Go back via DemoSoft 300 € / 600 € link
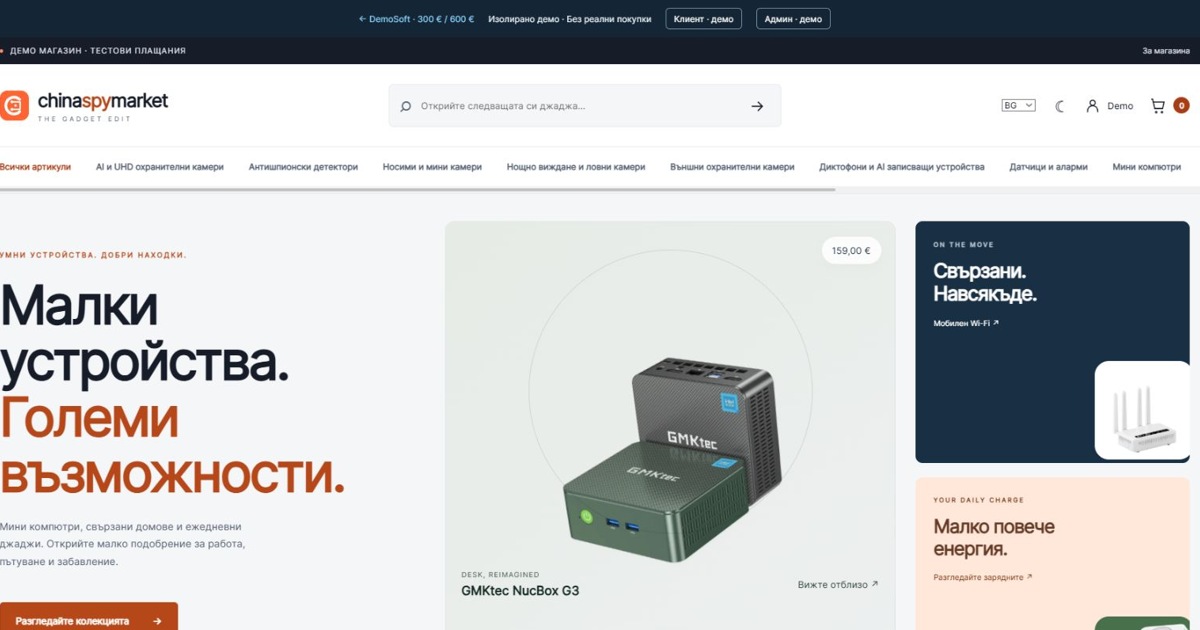This screenshot has height=630, width=1200. pos(416,19)
